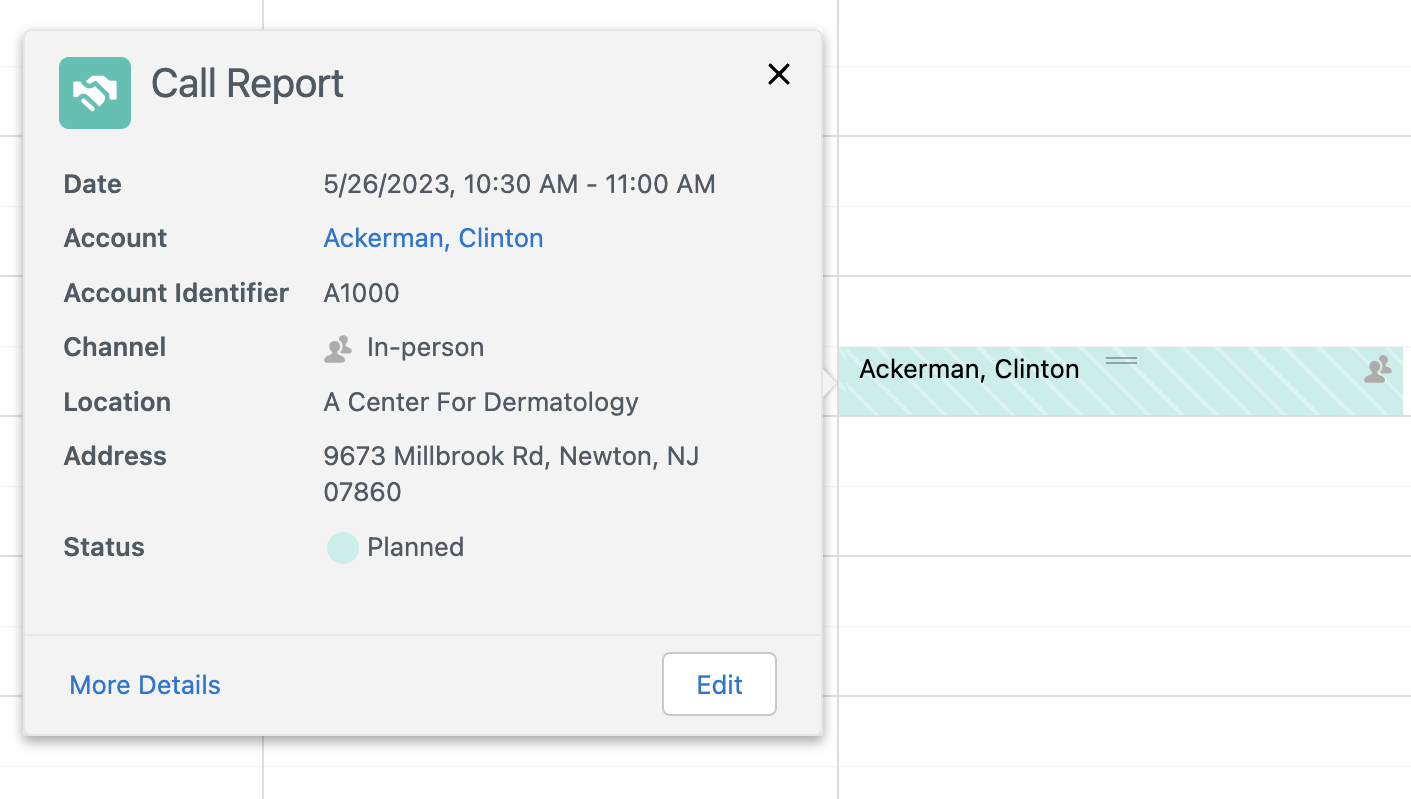This screenshot has width=1411, height=799.
Task: Select the A1000 account identifier value
Action: point(361,293)
